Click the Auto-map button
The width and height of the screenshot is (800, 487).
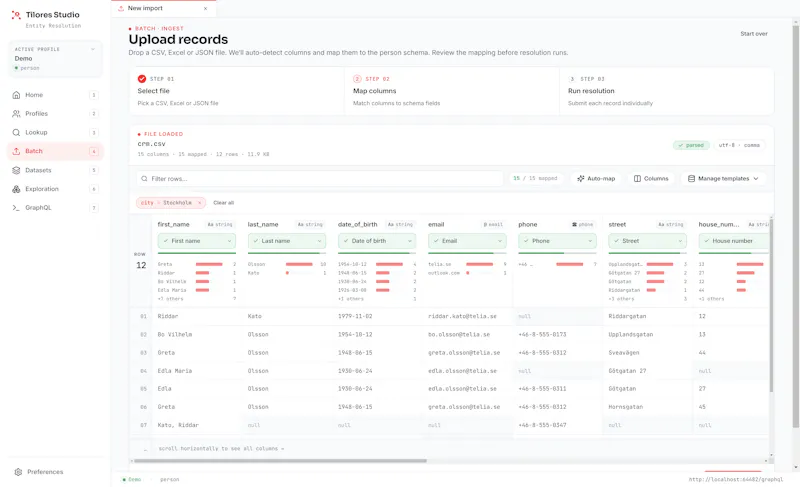596,178
